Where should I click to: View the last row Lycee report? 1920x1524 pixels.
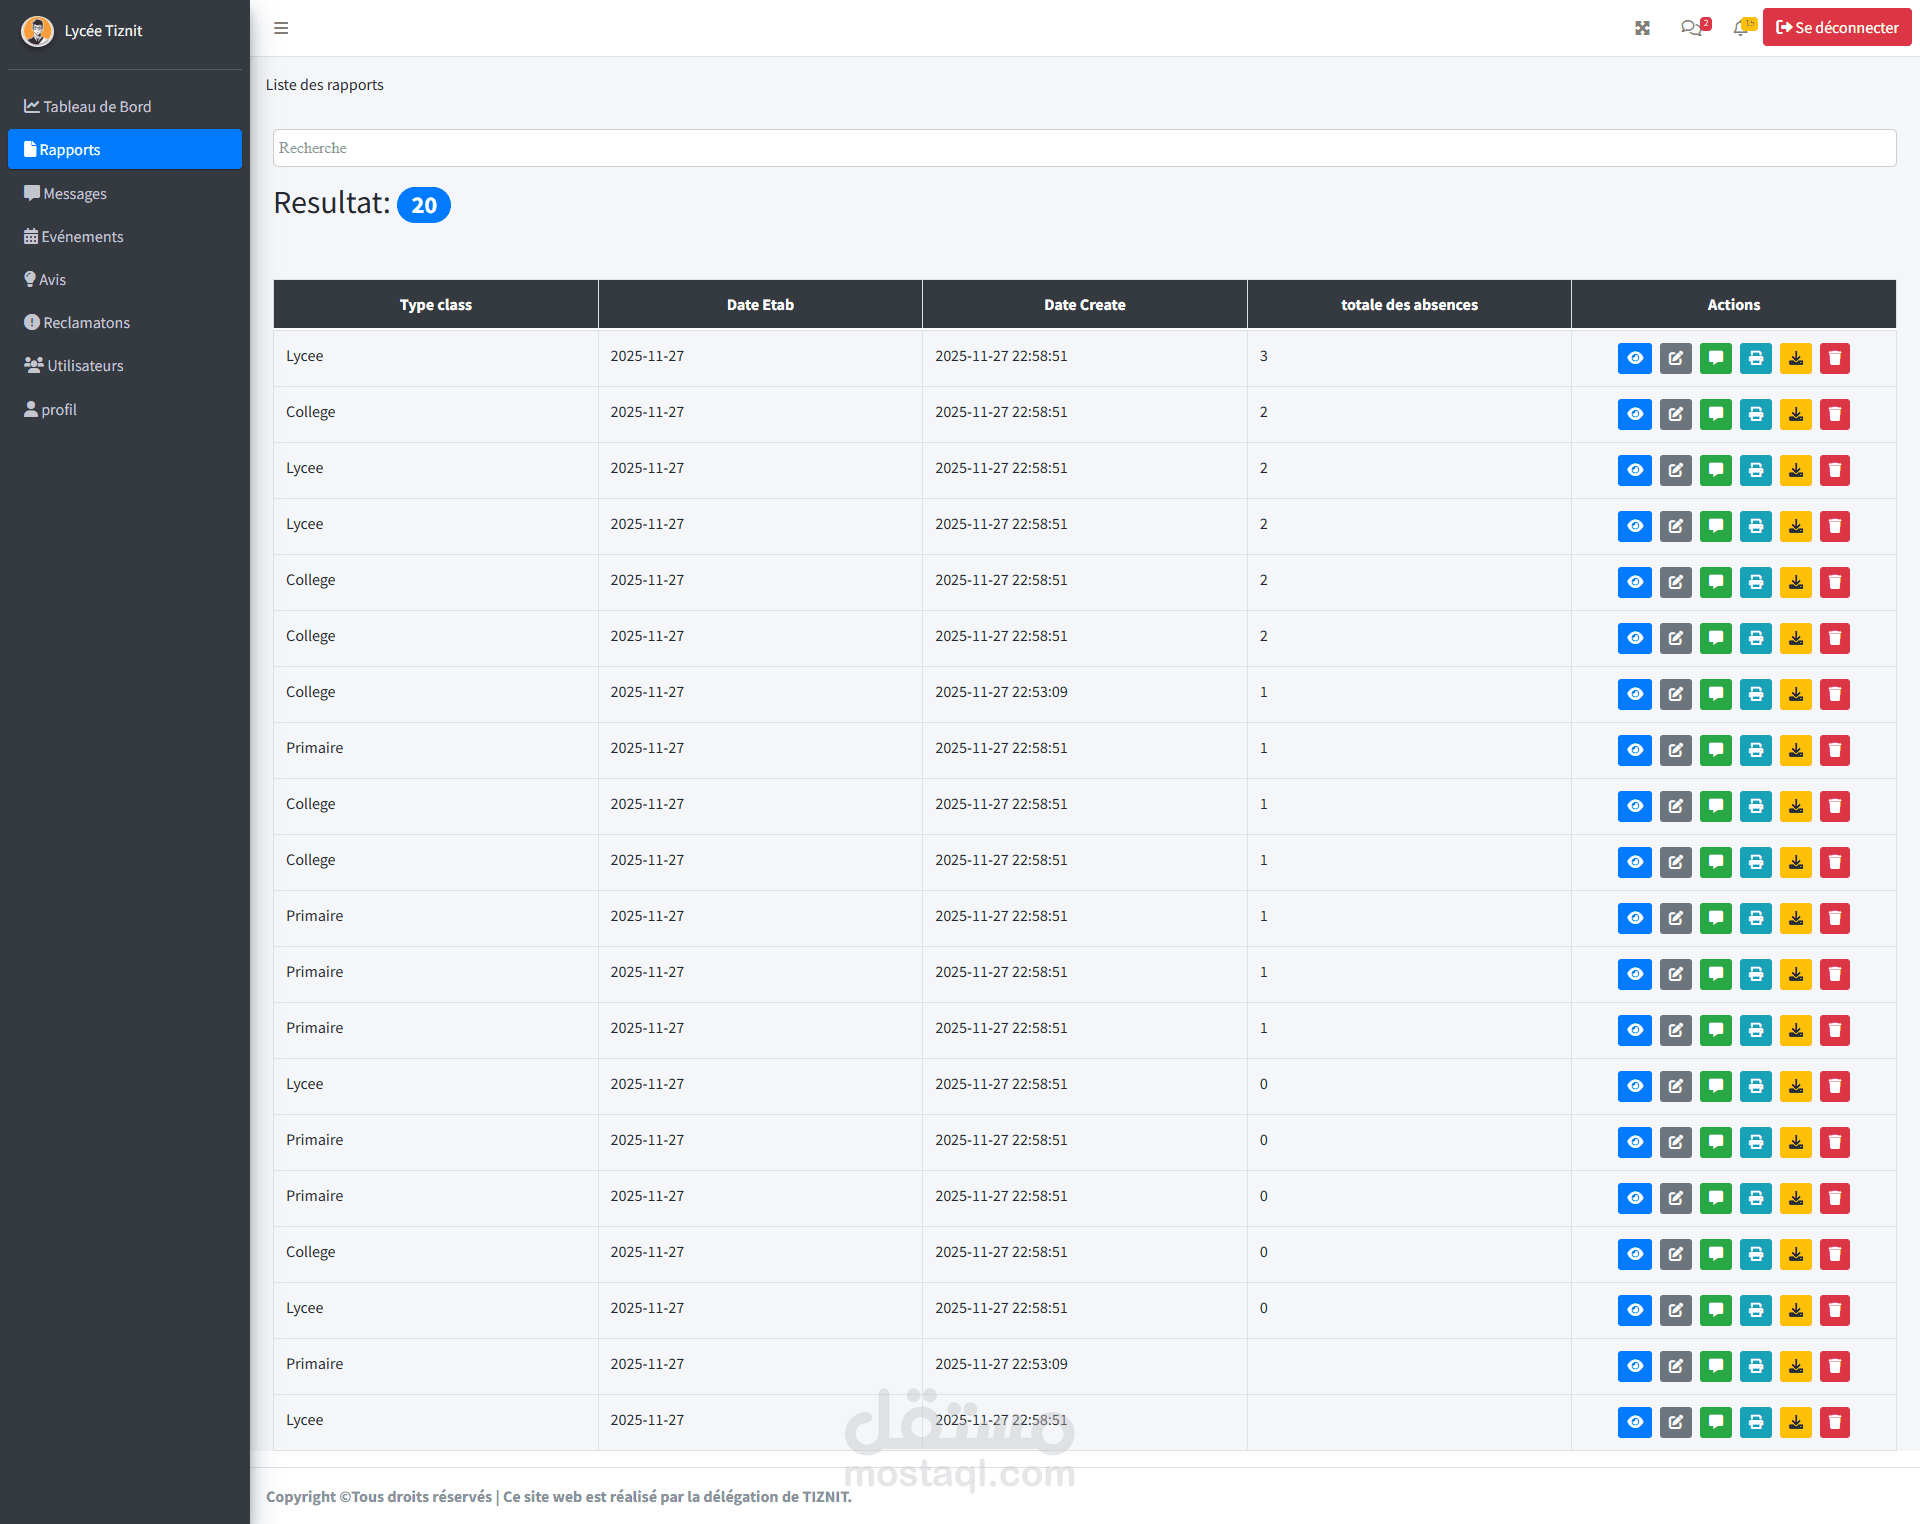click(x=1634, y=1422)
